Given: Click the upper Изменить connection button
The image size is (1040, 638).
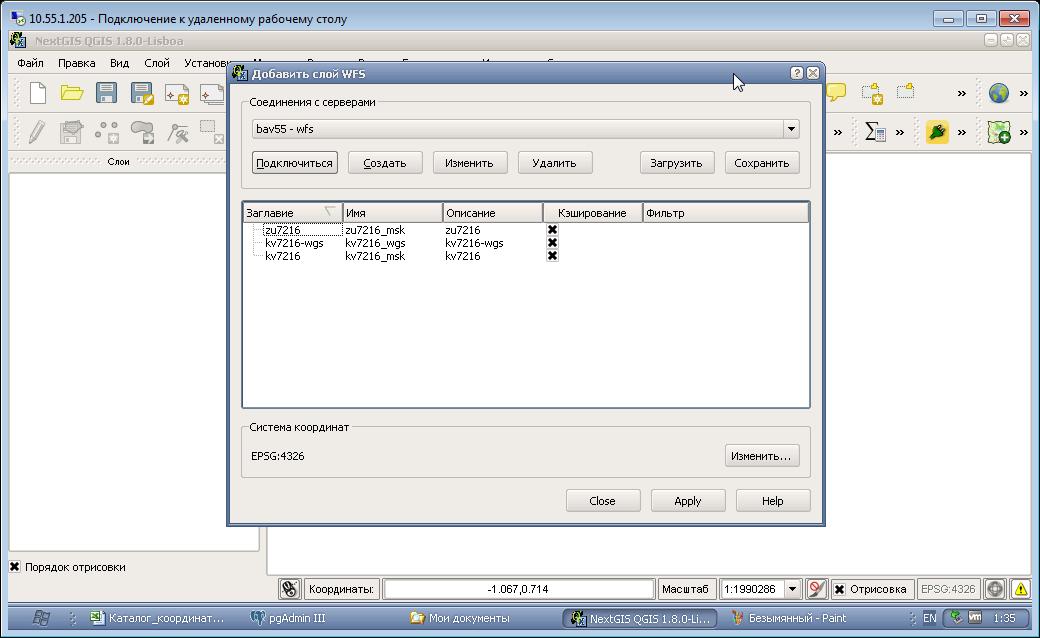Looking at the screenshot, I should (x=470, y=162).
